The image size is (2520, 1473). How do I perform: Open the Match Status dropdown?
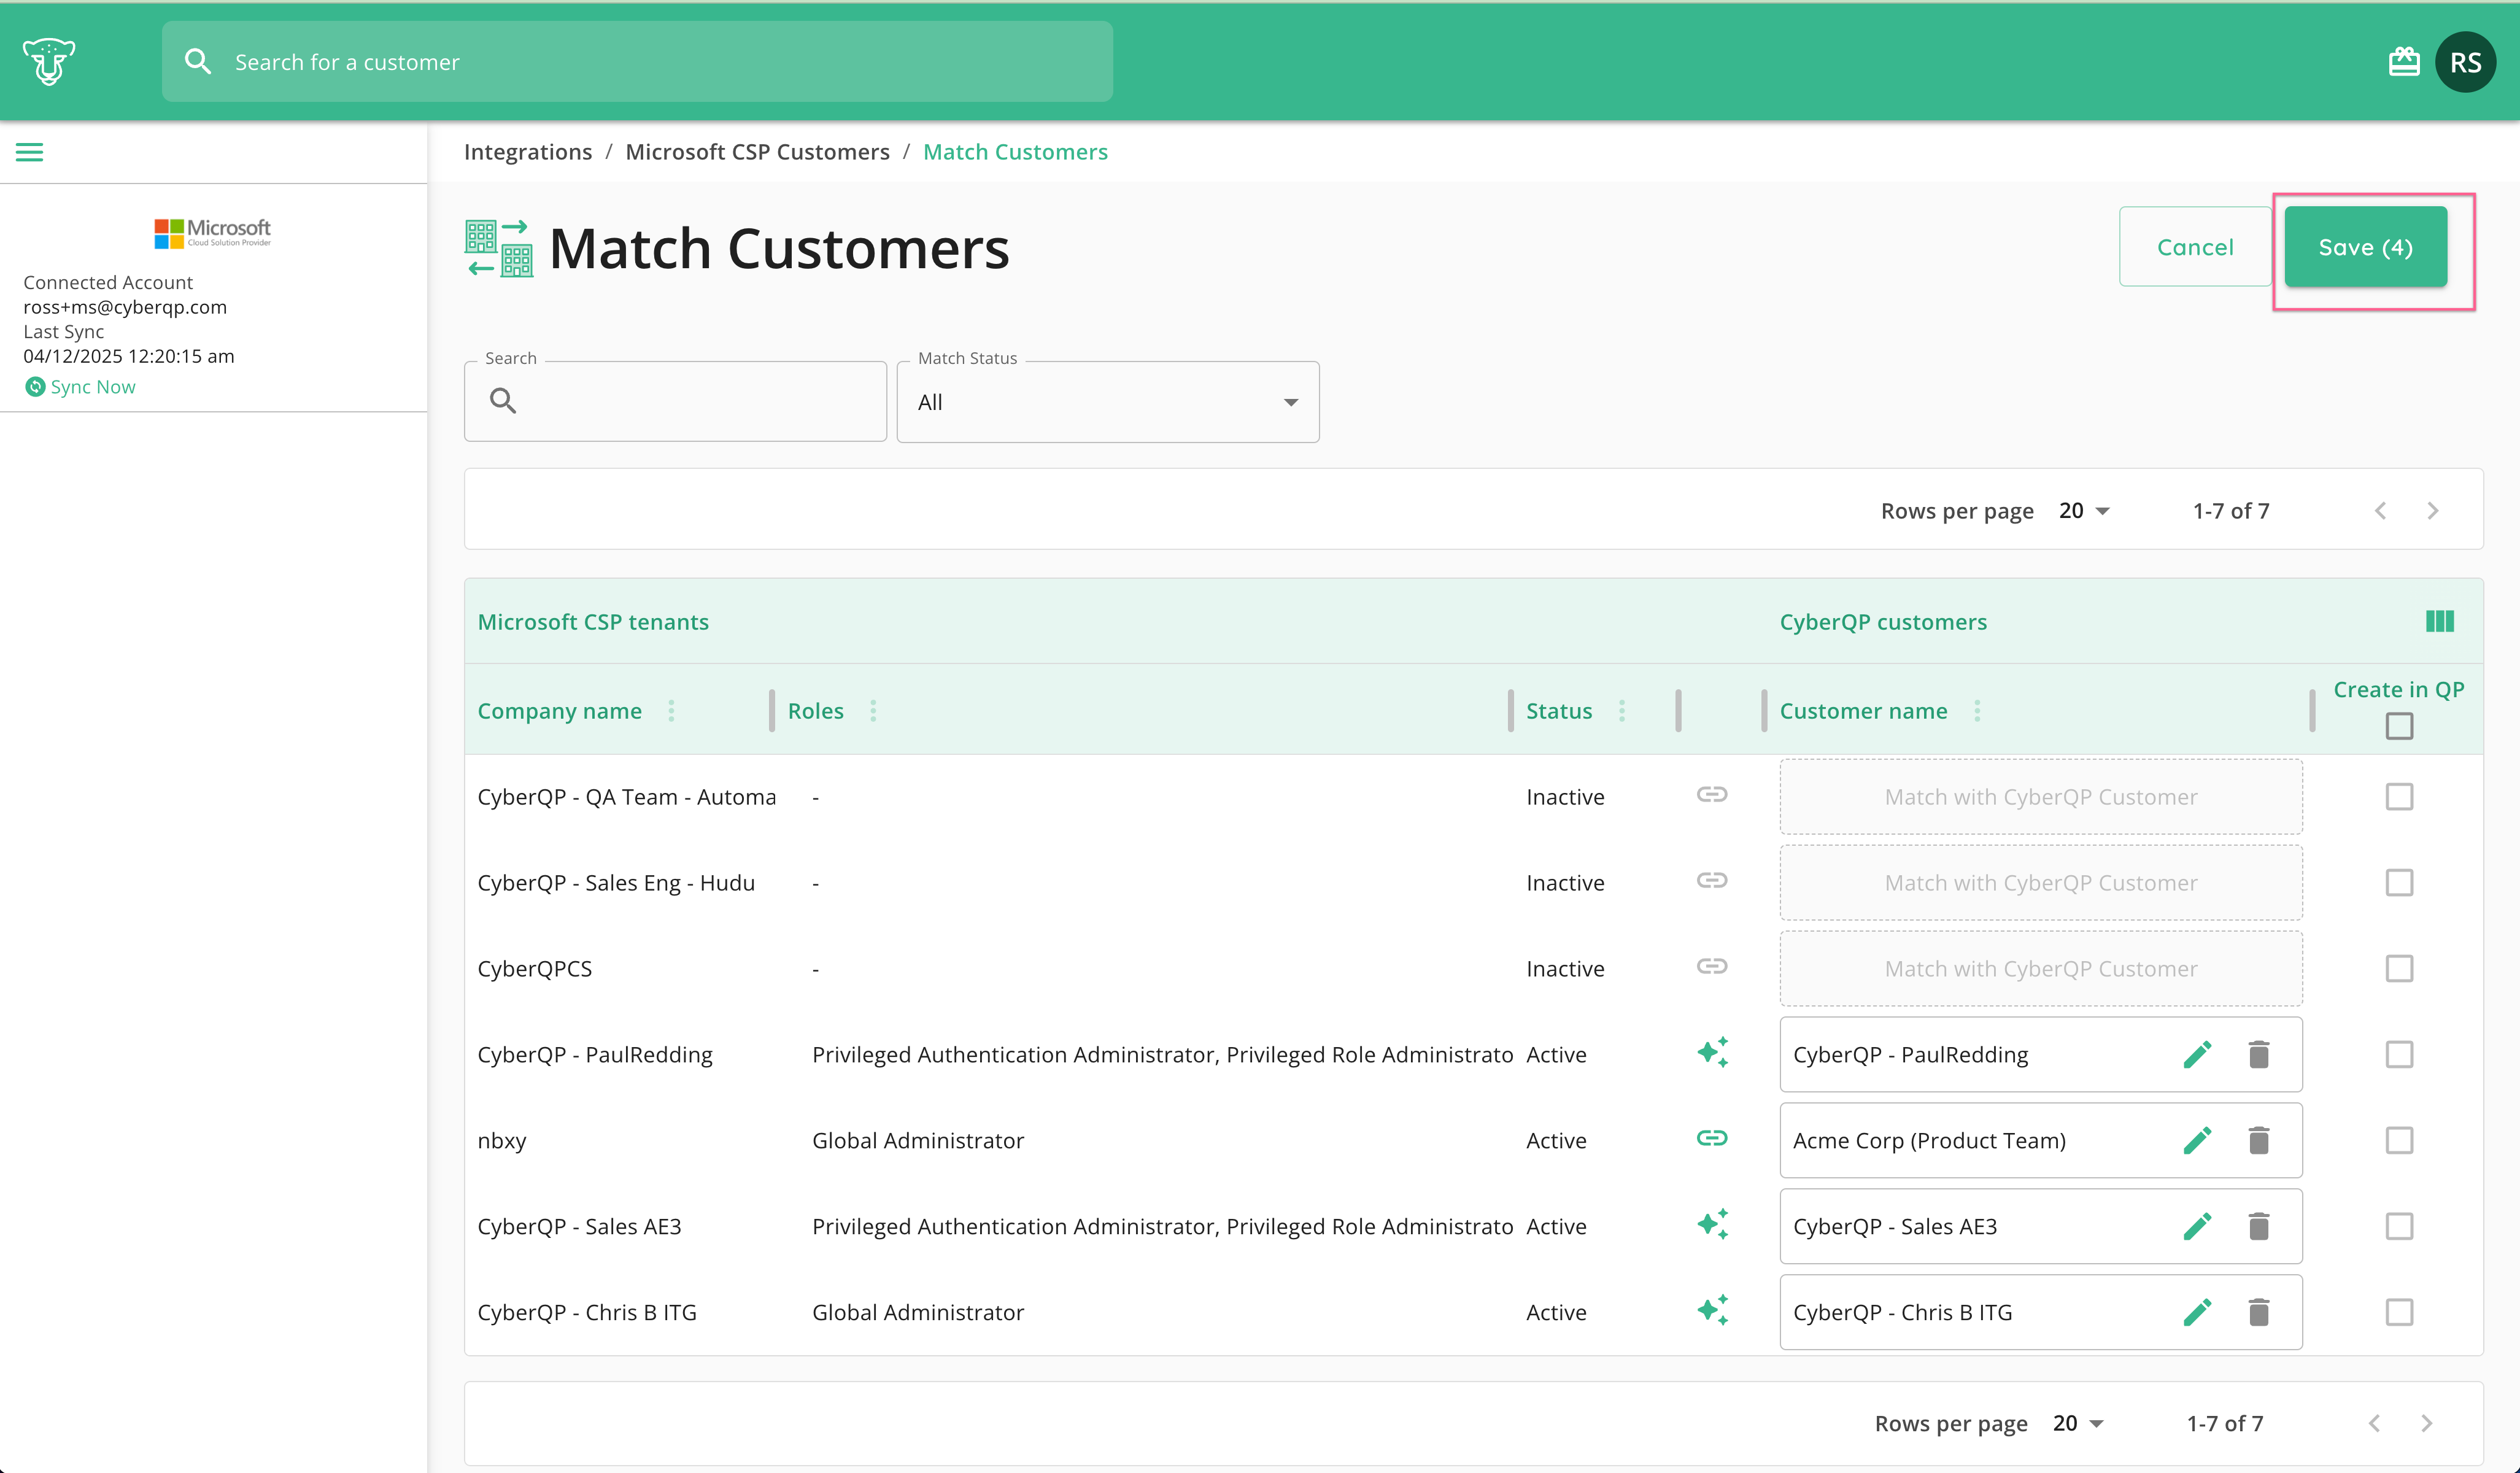1108,402
